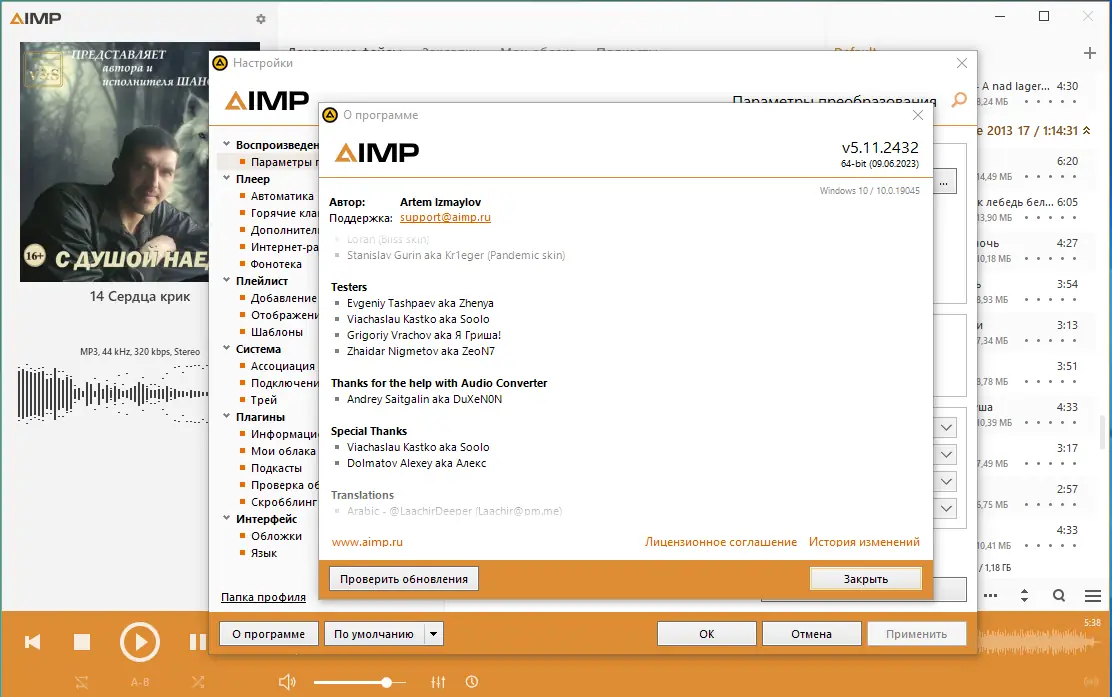The image size is (1112, 697).
Task: Mute sound via speaker icon
Action: 287,682
